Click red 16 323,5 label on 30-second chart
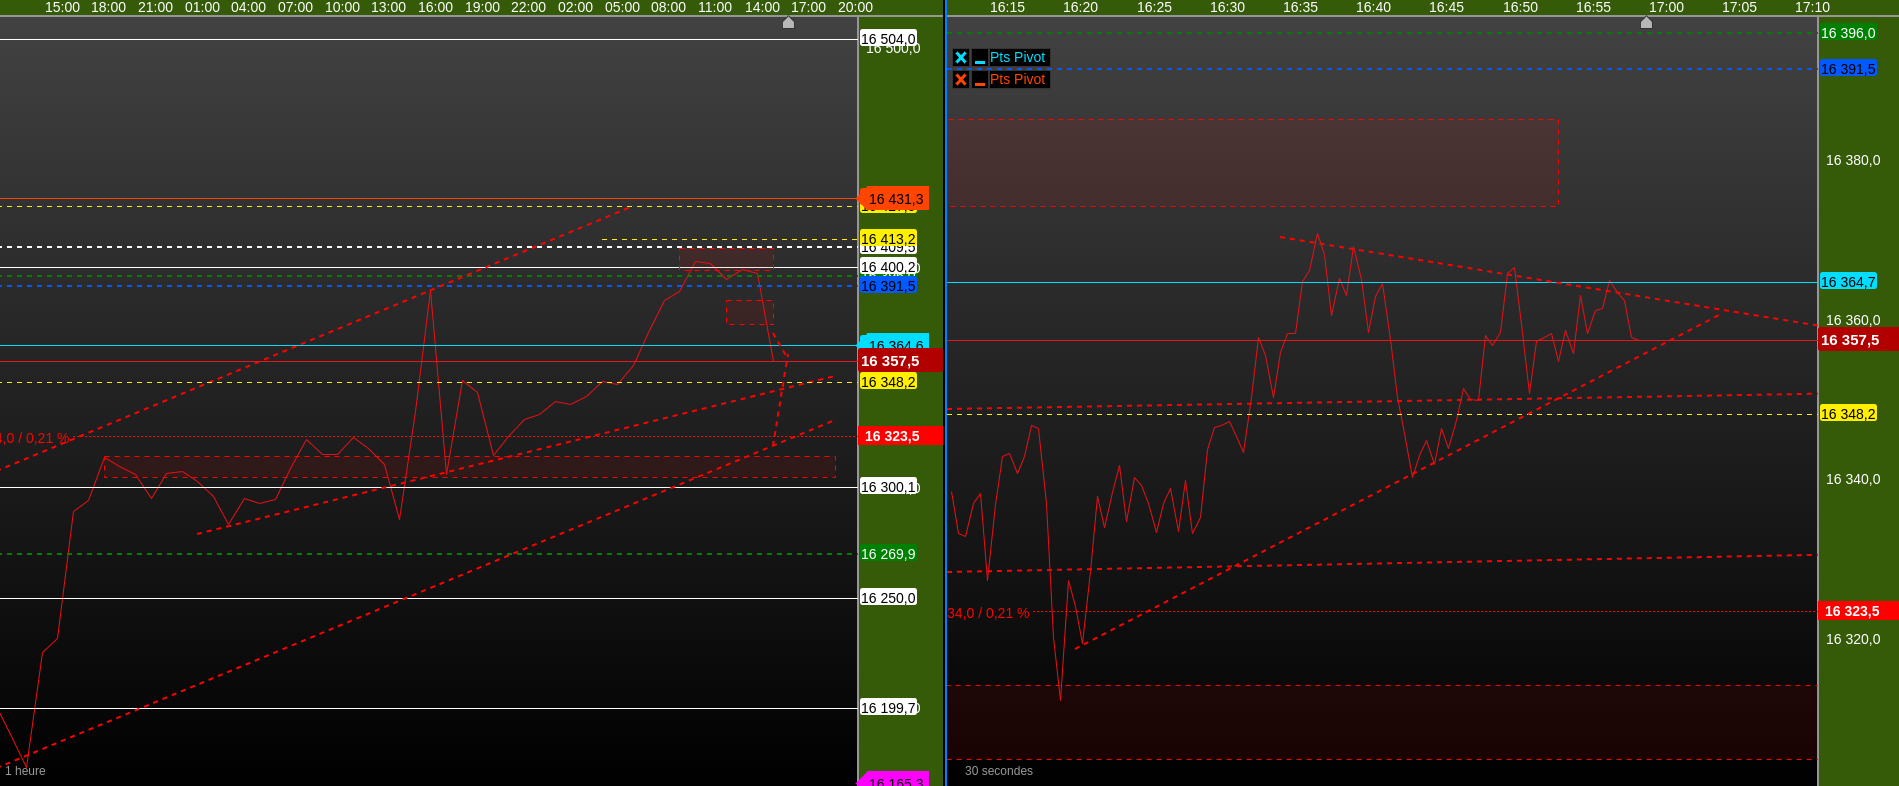 1858,611
